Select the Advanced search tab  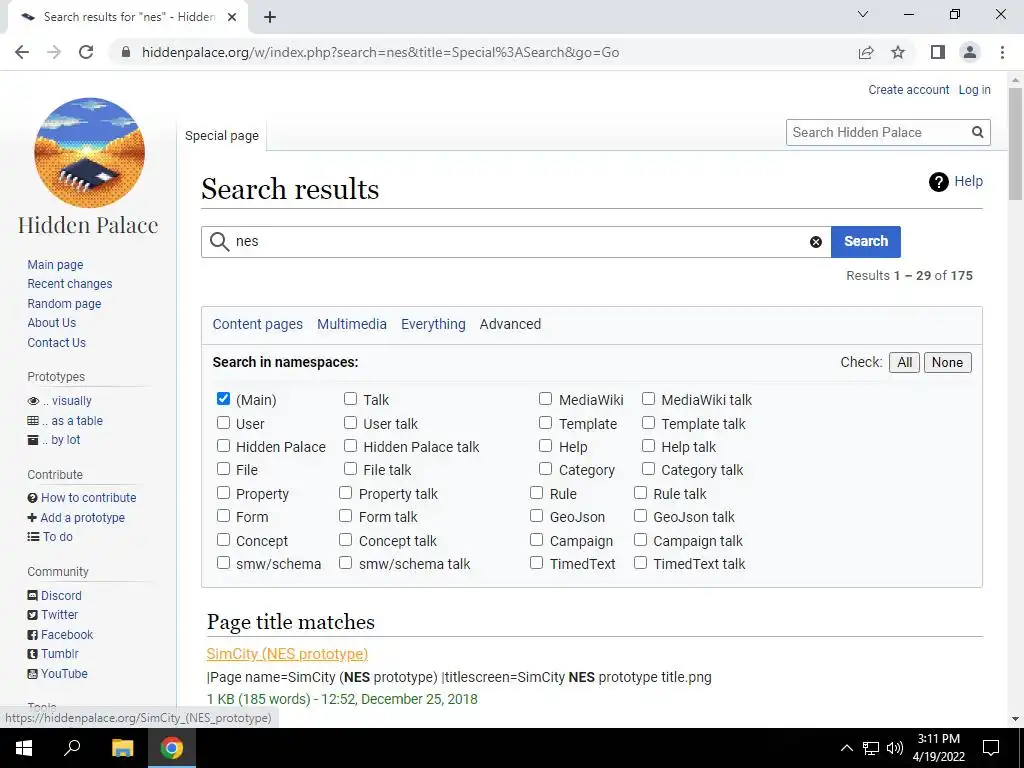(x=510, y=325)
